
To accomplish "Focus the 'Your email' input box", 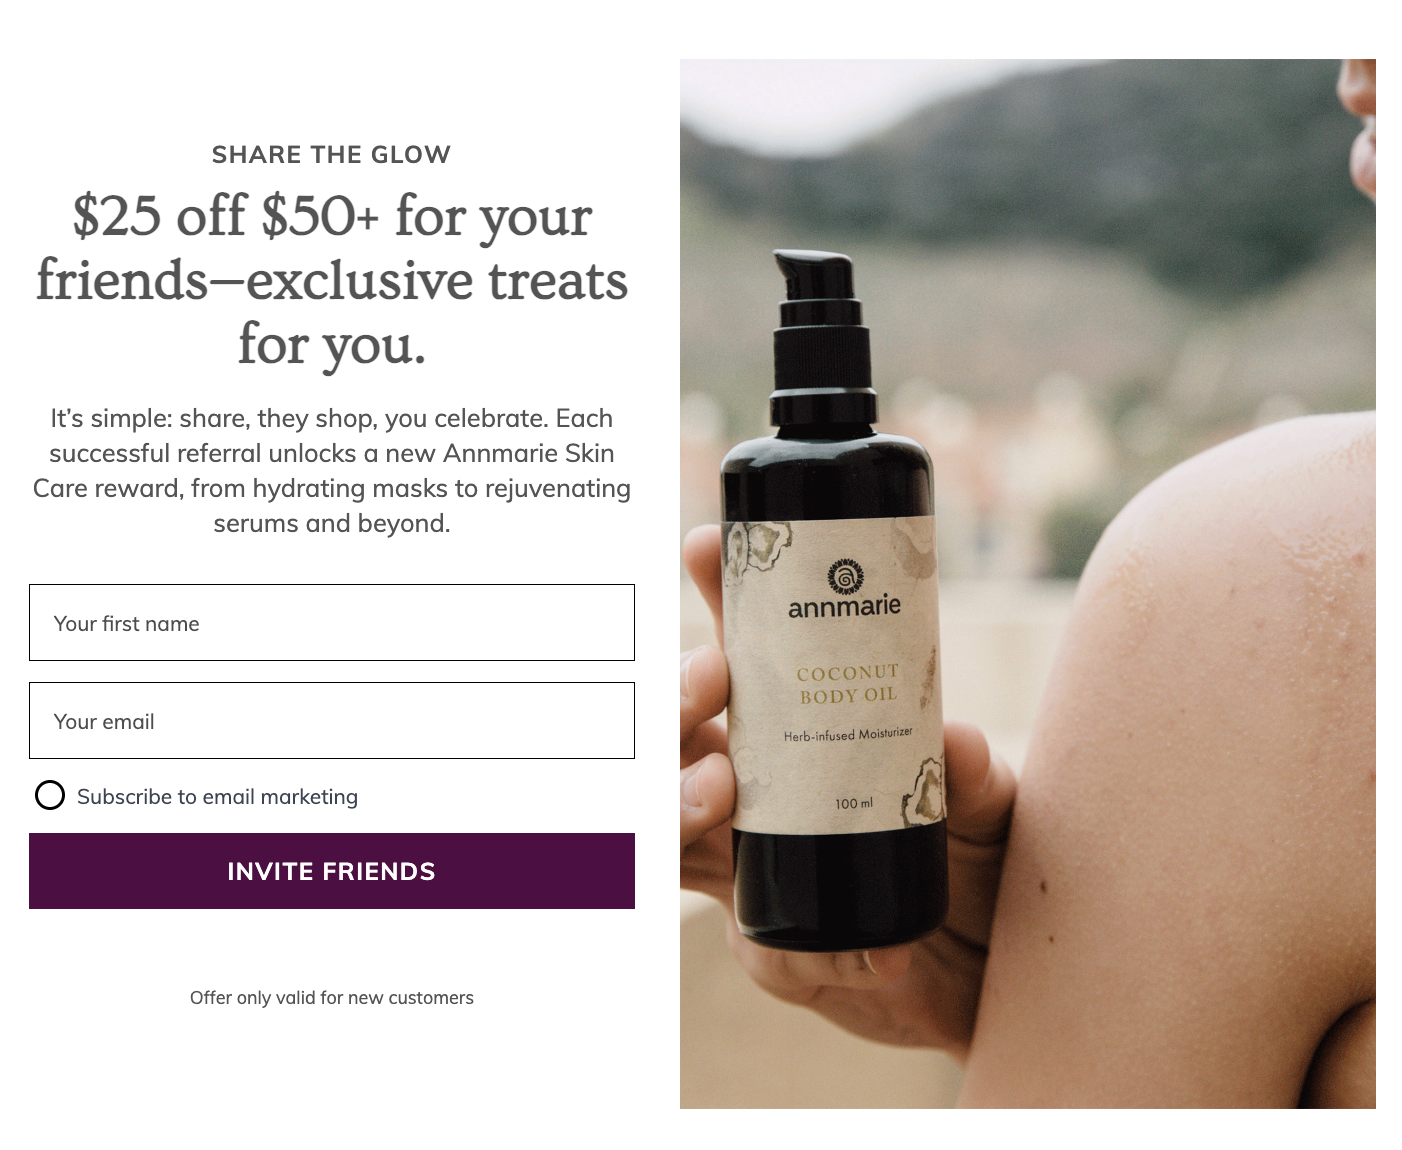I will [x=331, y=721].
